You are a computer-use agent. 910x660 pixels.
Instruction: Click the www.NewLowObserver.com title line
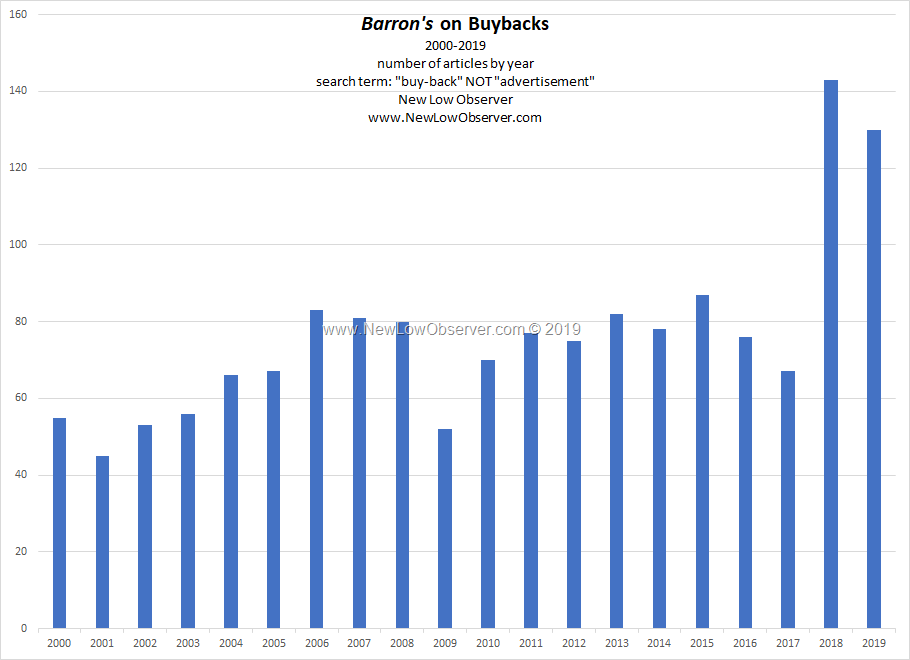click(455, 117)
